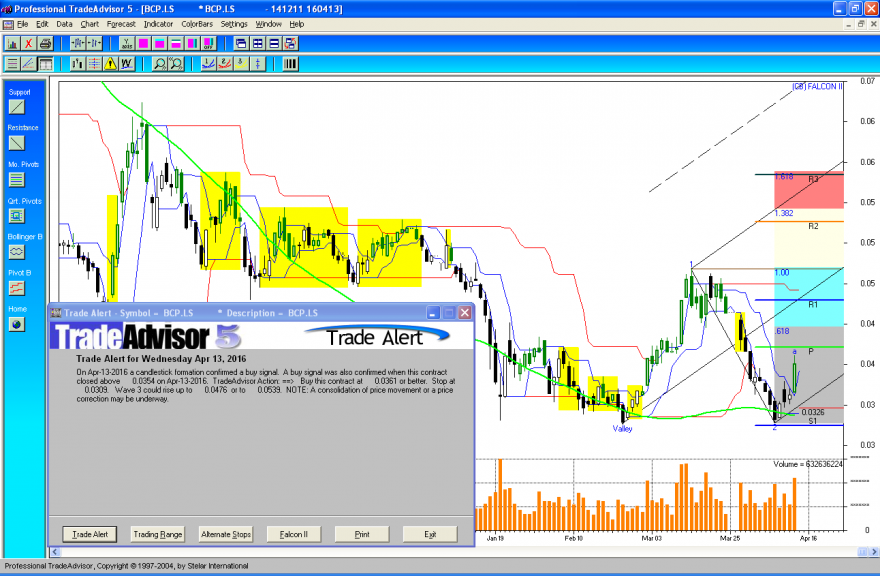880x576 pixels.
Task: Click the blue curve number 1 icon
Action: click(208, 64)
